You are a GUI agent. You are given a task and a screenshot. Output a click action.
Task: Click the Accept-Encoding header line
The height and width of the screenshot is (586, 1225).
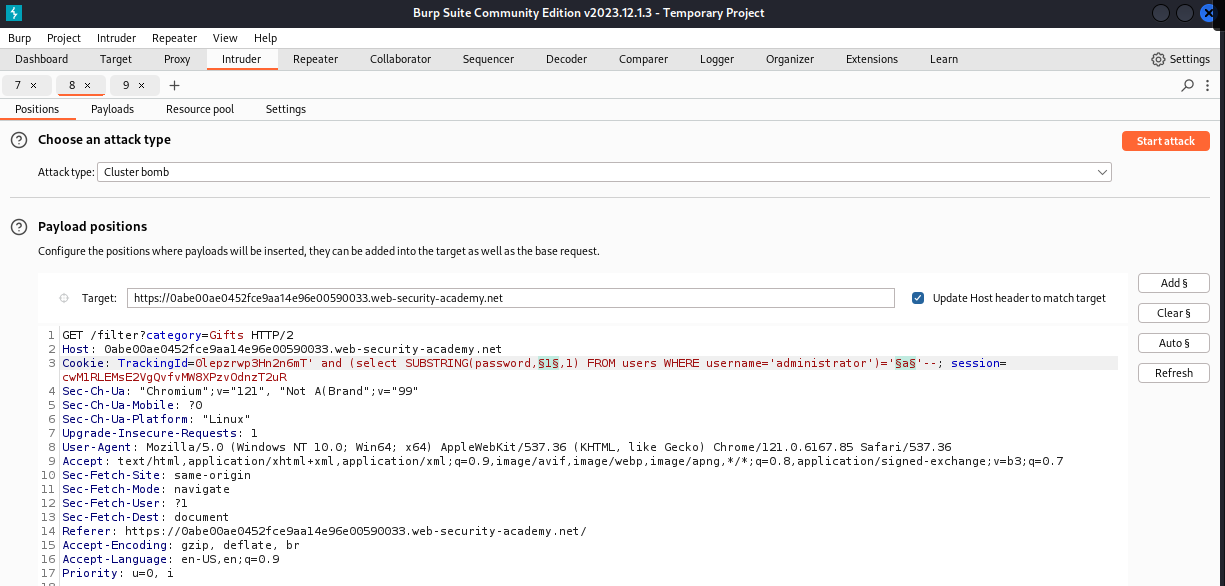pos(181,545)
